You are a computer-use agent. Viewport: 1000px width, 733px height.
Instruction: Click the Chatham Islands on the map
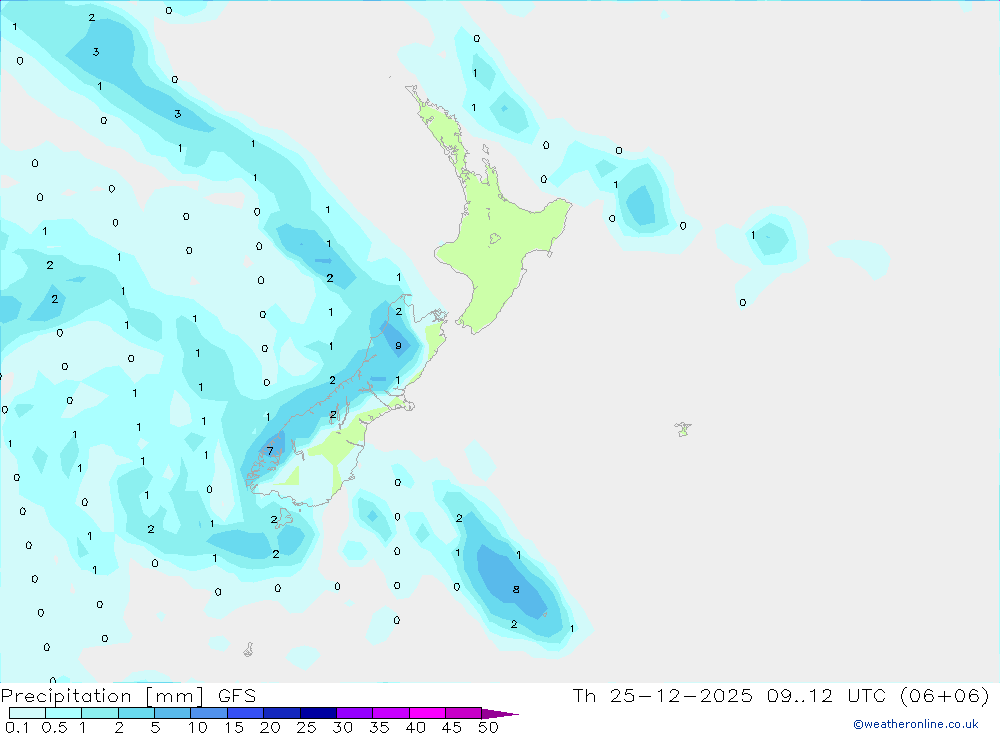coord(683,429)
